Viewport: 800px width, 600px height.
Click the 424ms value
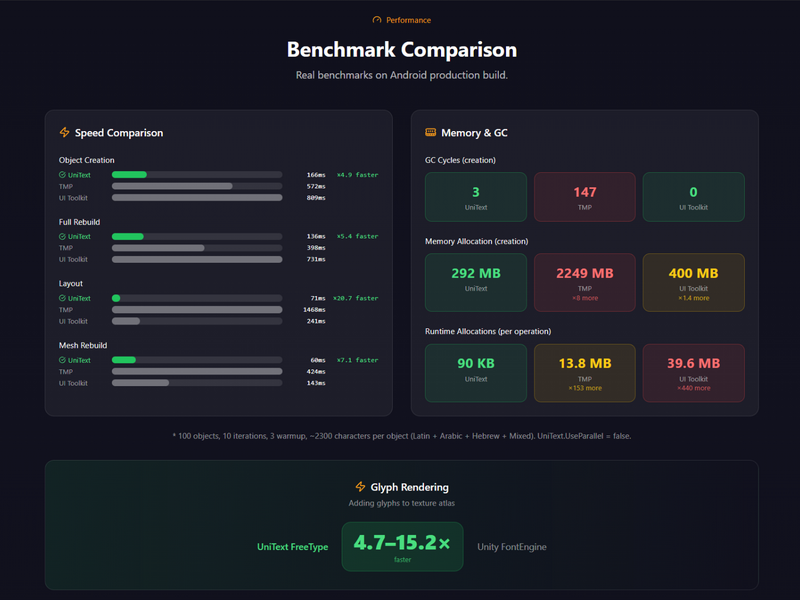[x=316, y=371]
